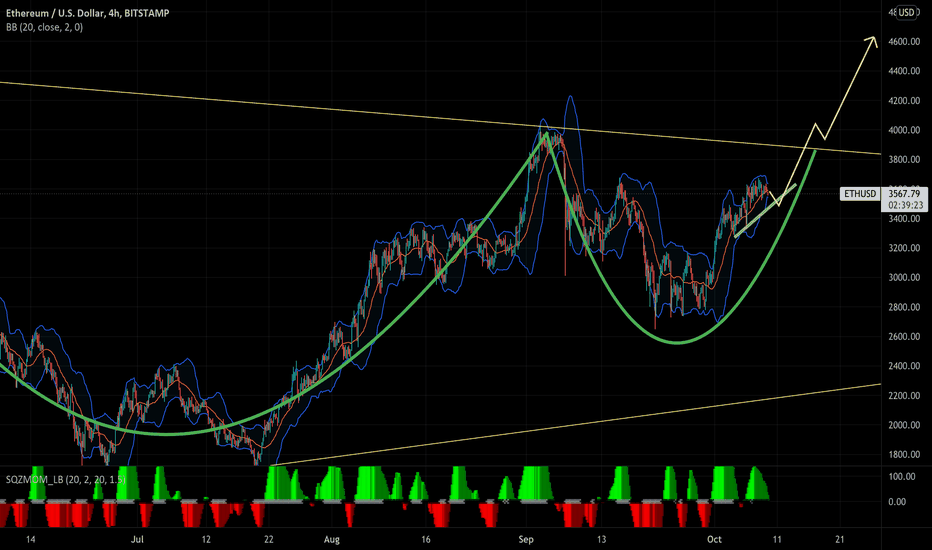
Task: Click the 16 date label on time axis
Action: (x=426, y=539)
